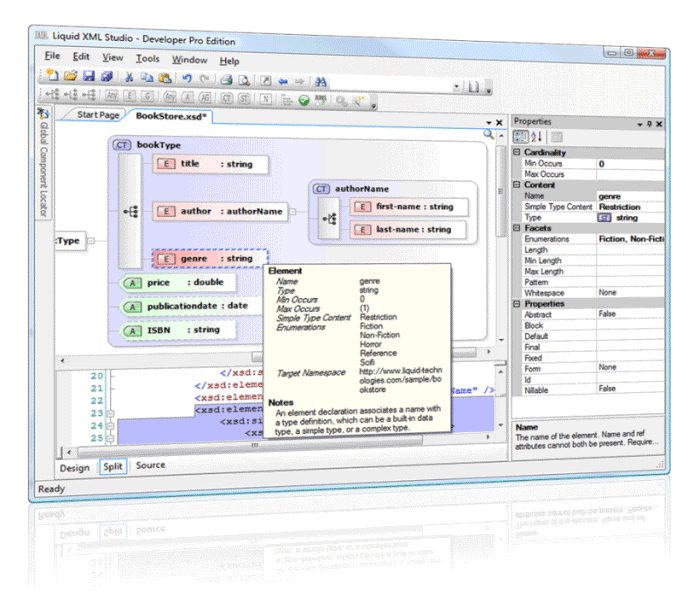The image size is (682, 600).
Task: Click the Print Preview magnifier icon
Action: [244, 80]
